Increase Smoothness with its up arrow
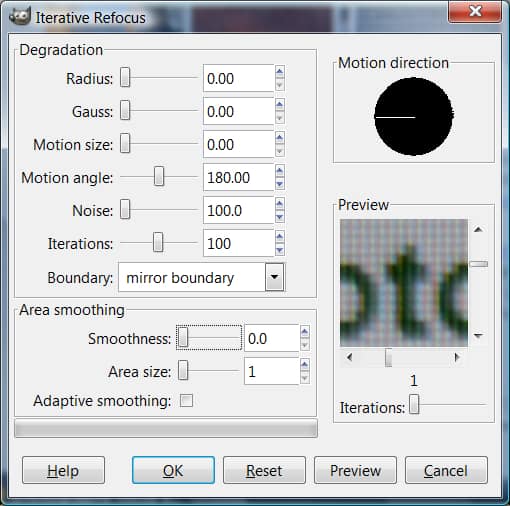 pos(305,332)
